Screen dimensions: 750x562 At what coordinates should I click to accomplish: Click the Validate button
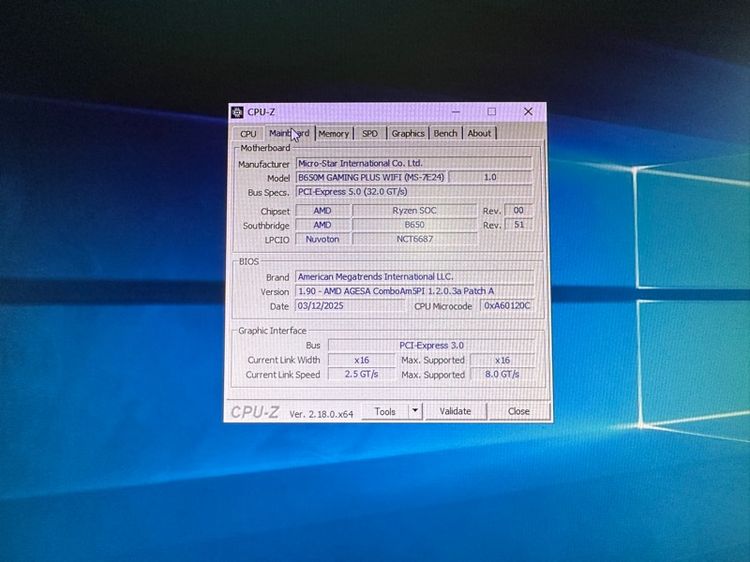[455, 411]
